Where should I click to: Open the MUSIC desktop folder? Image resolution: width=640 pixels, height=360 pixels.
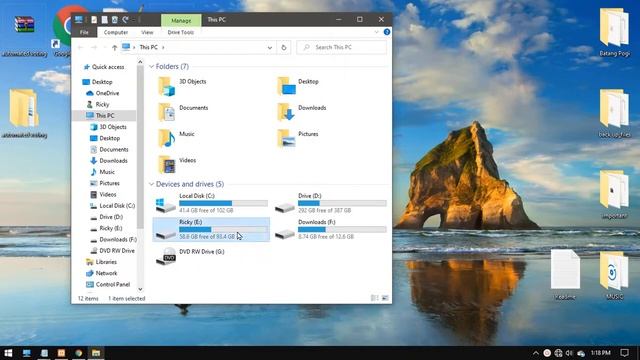pyautogui.click(x=614, y=276)
